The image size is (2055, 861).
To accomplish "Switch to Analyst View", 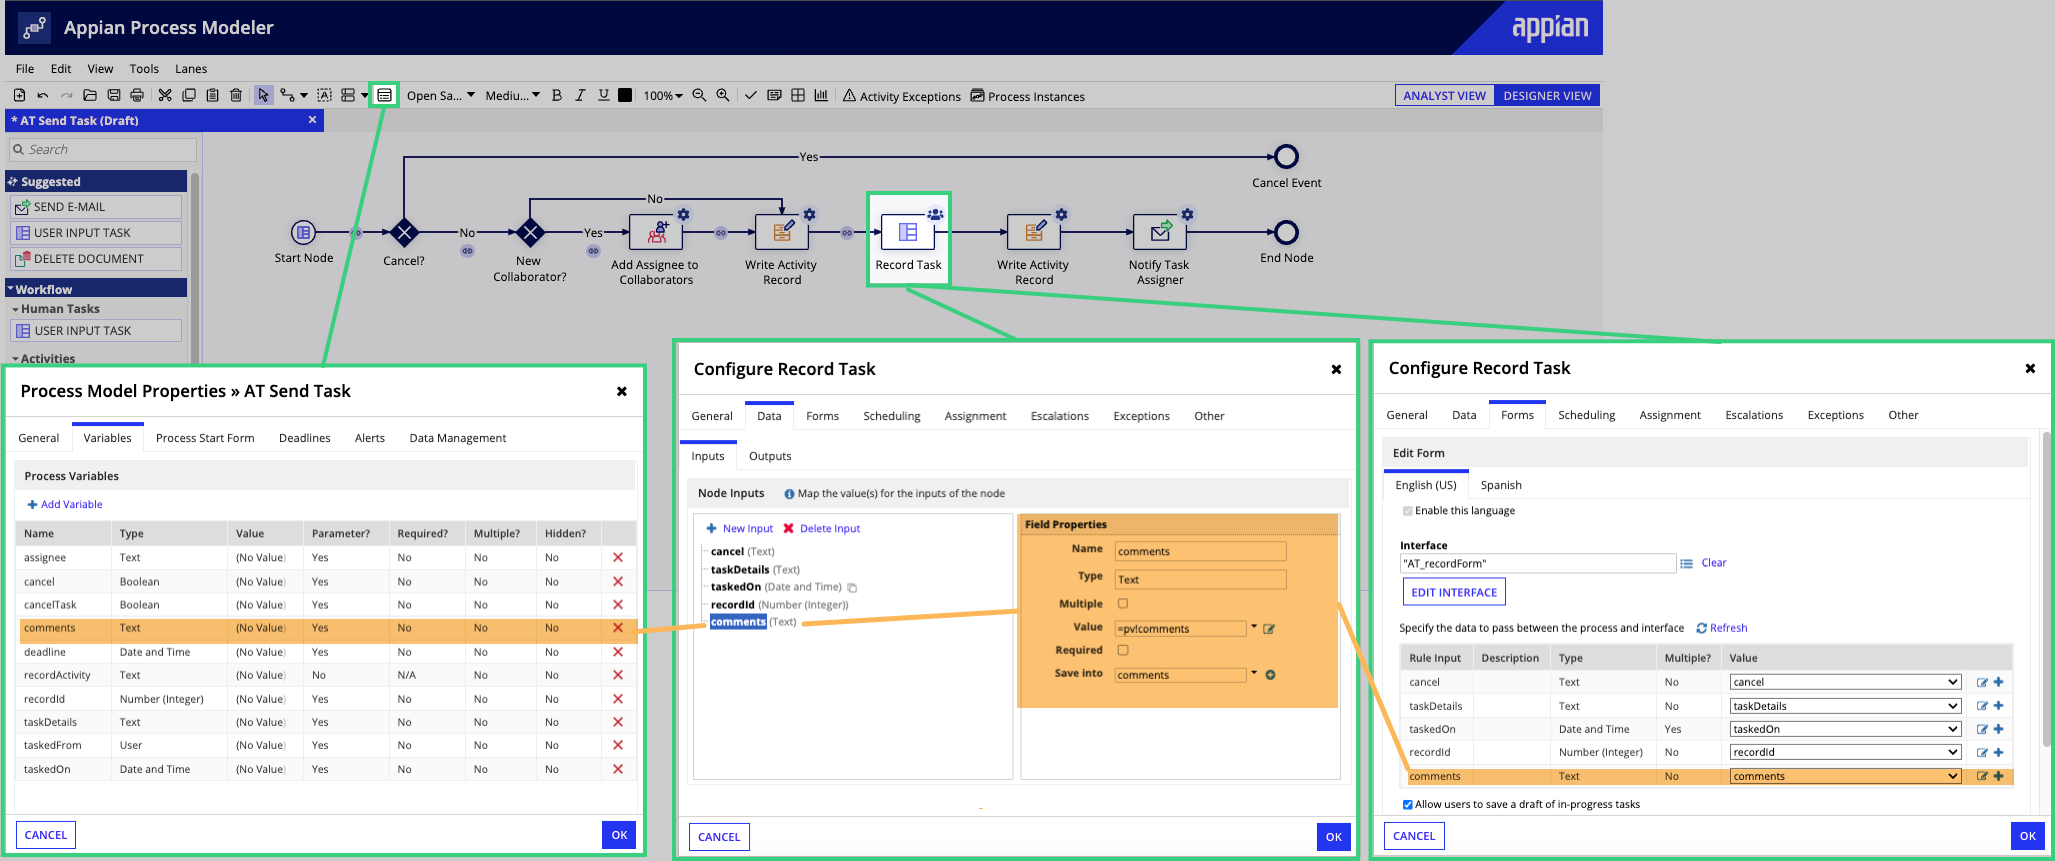I will 1445,96.
